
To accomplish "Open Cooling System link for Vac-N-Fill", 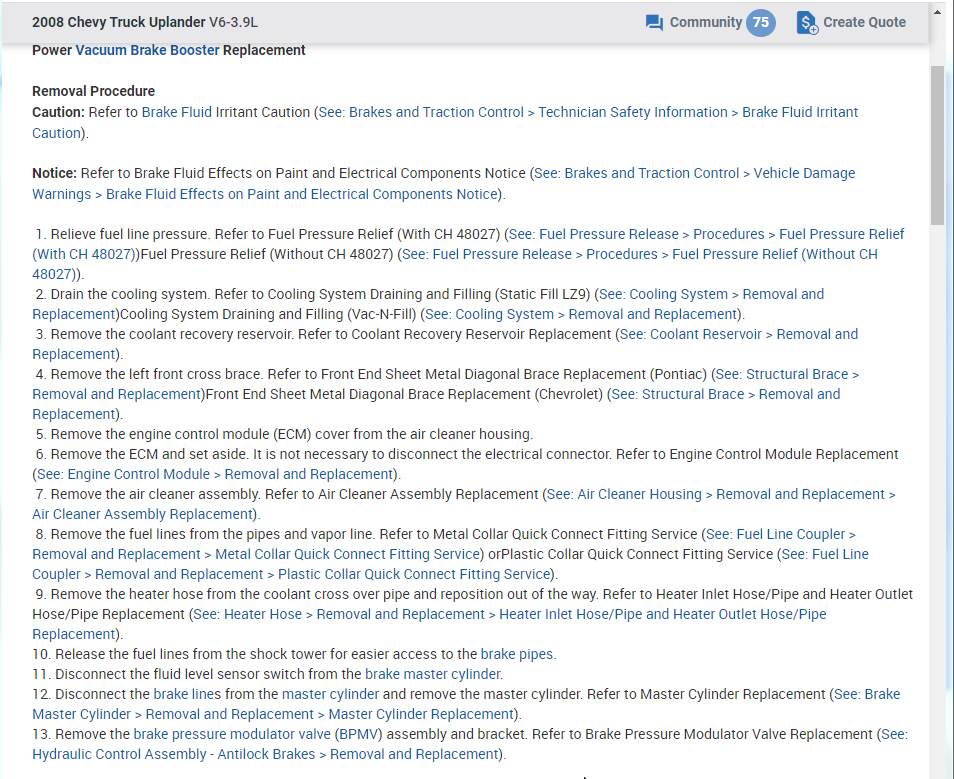I will point(581,314).
